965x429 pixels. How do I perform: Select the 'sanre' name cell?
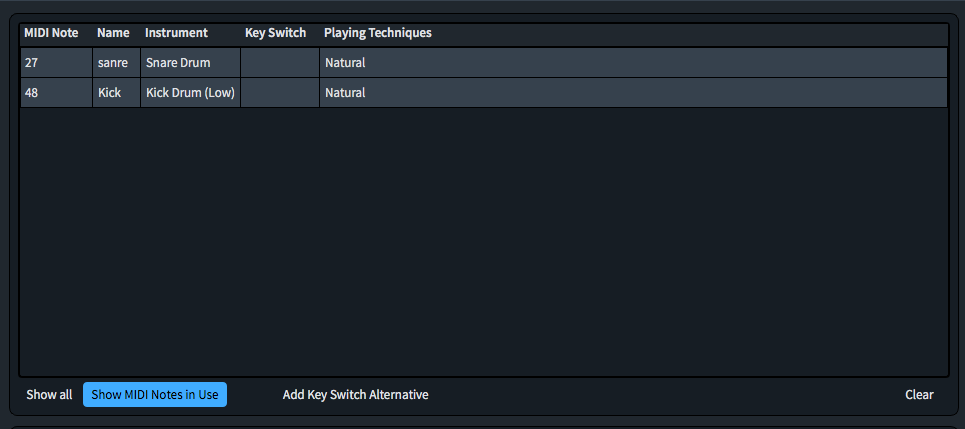click(116, 63)
